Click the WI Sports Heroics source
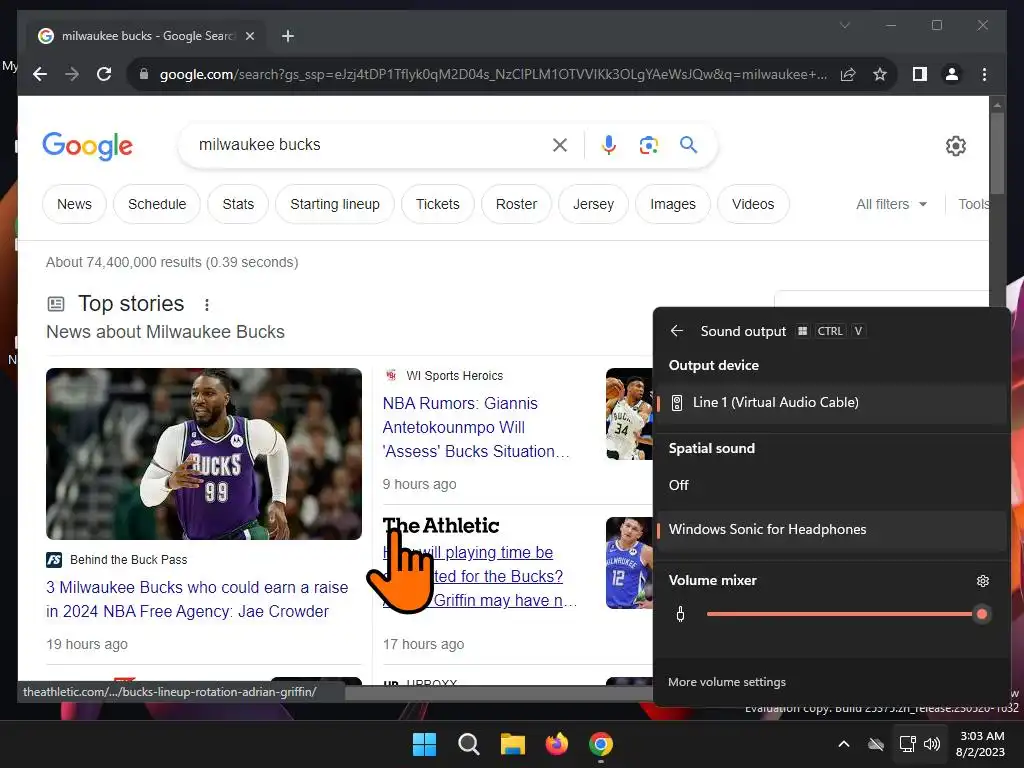Screen dimensions: 1024x768 [x=455, y=376]
